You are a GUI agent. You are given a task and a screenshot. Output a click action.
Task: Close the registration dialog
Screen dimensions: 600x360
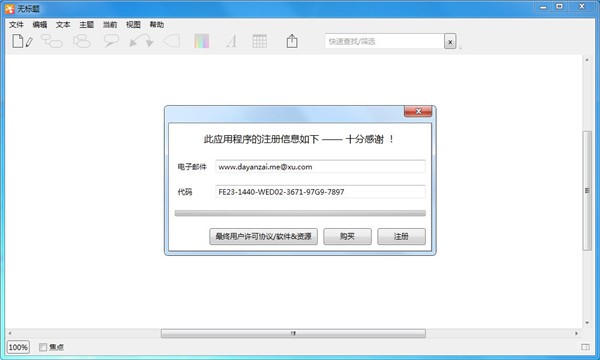[418, 111]
